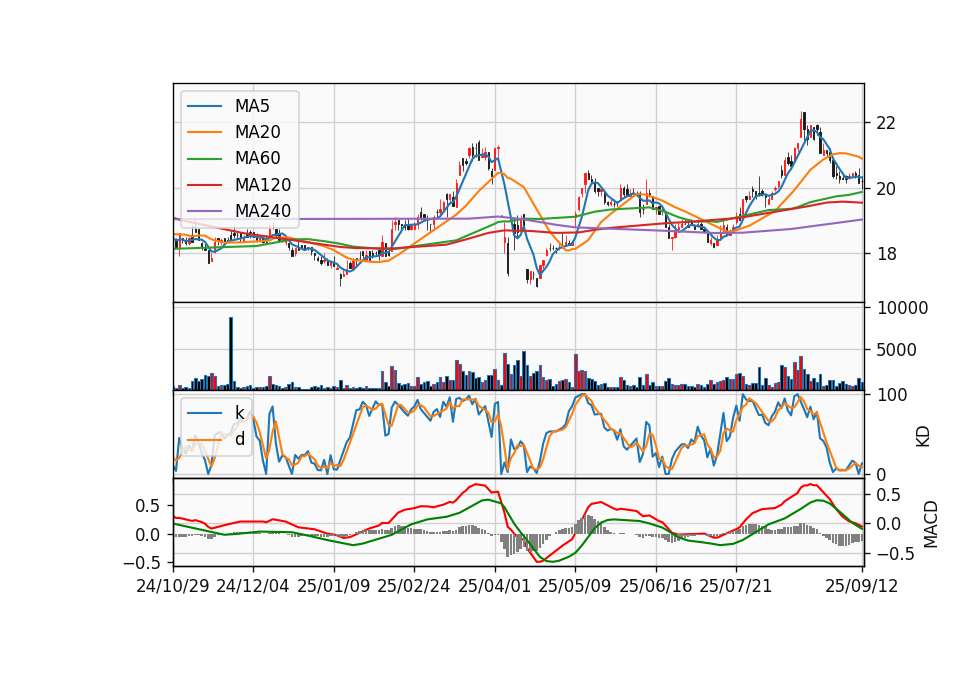Click the purple MA240 legend line sample
The image size is (960, 690).
pos(204,211)
